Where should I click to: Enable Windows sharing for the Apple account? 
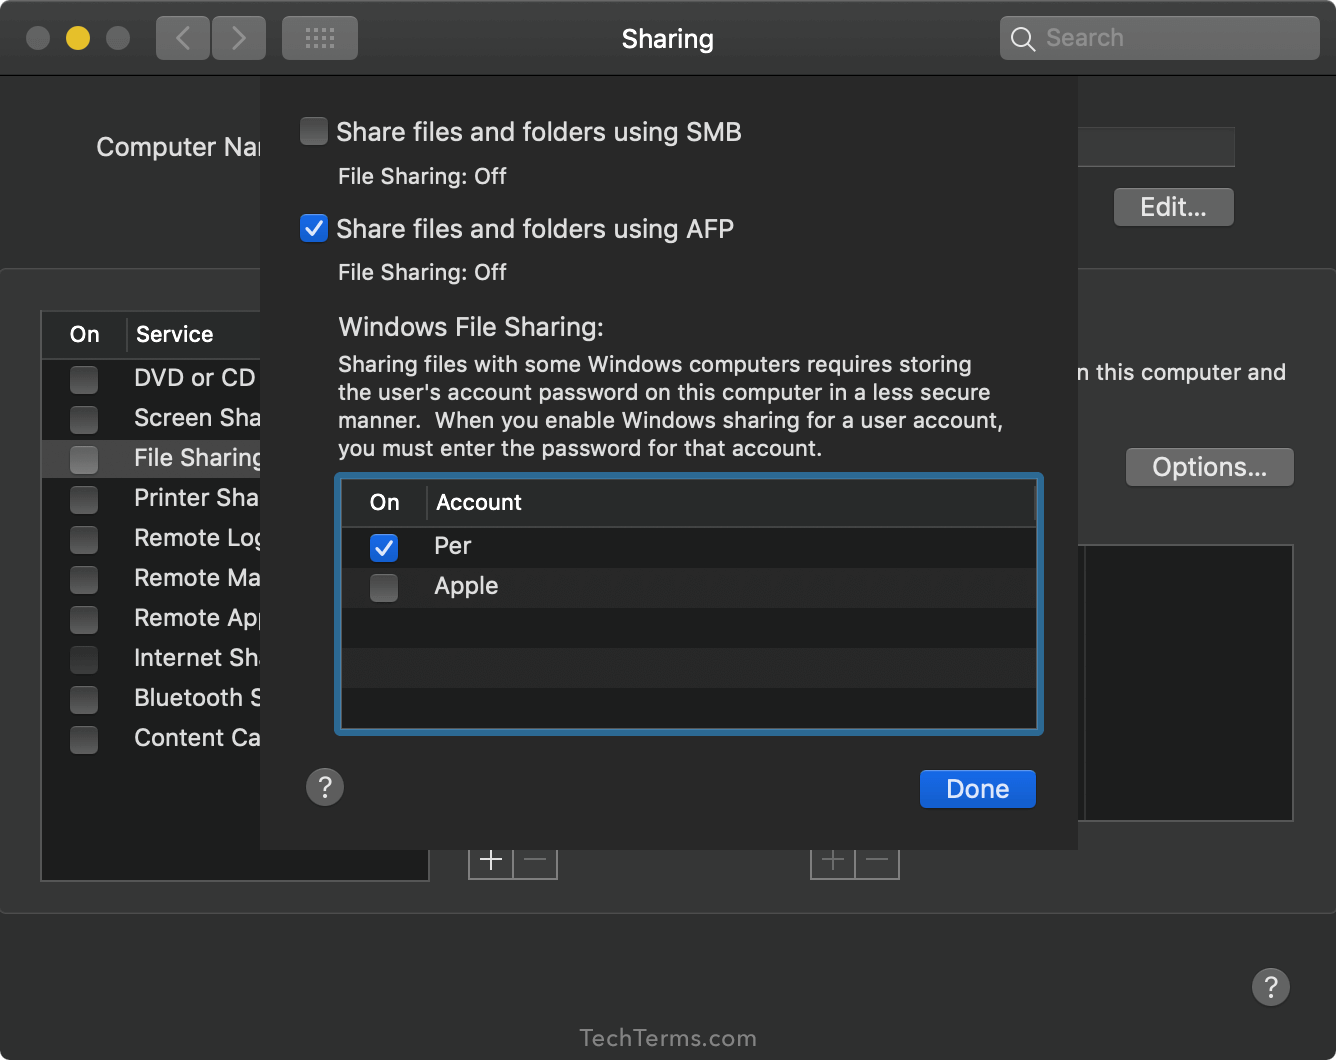(x=384, y=588)
